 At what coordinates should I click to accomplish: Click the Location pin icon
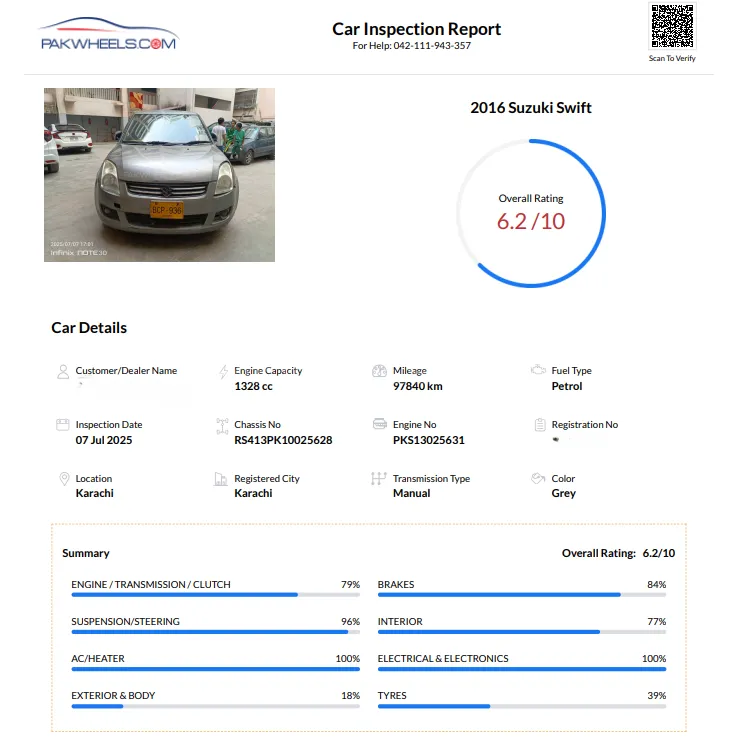64,479
